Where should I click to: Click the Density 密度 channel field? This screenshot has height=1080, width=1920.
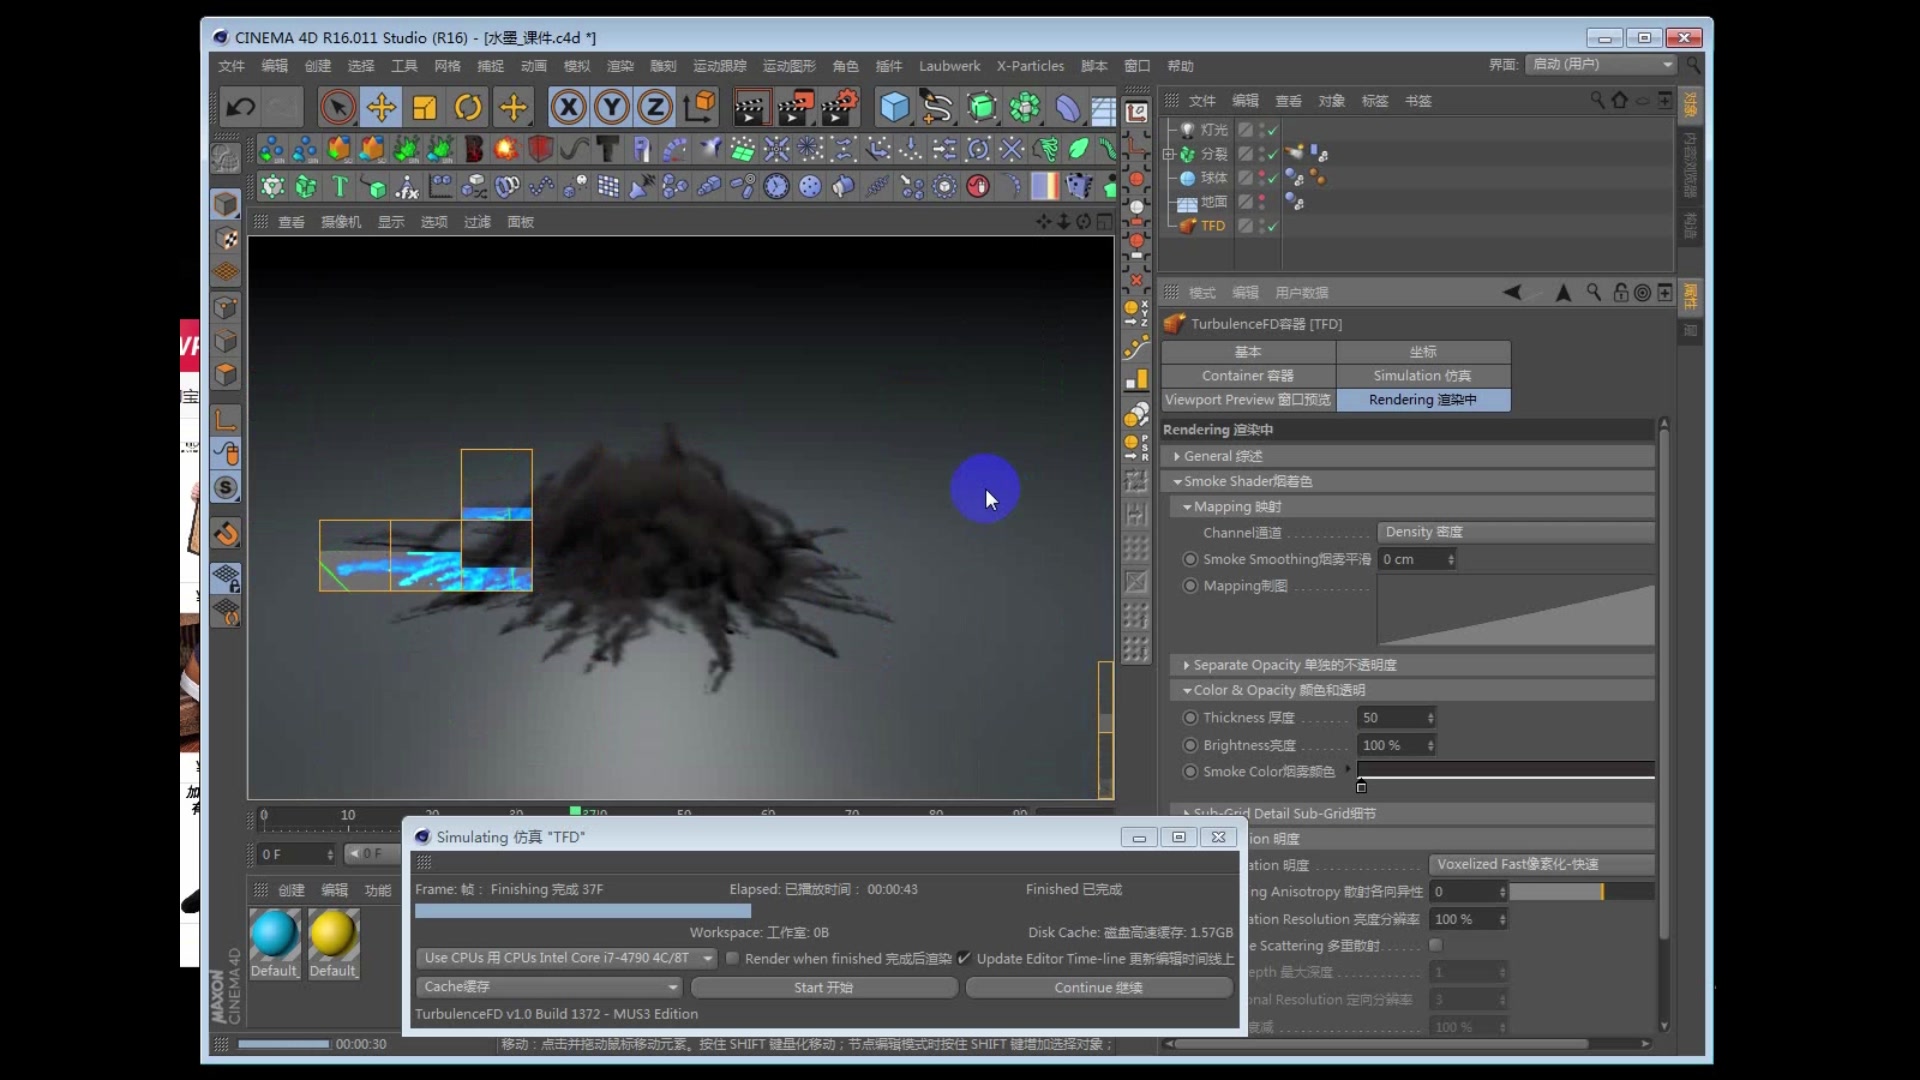[1516, 532]
